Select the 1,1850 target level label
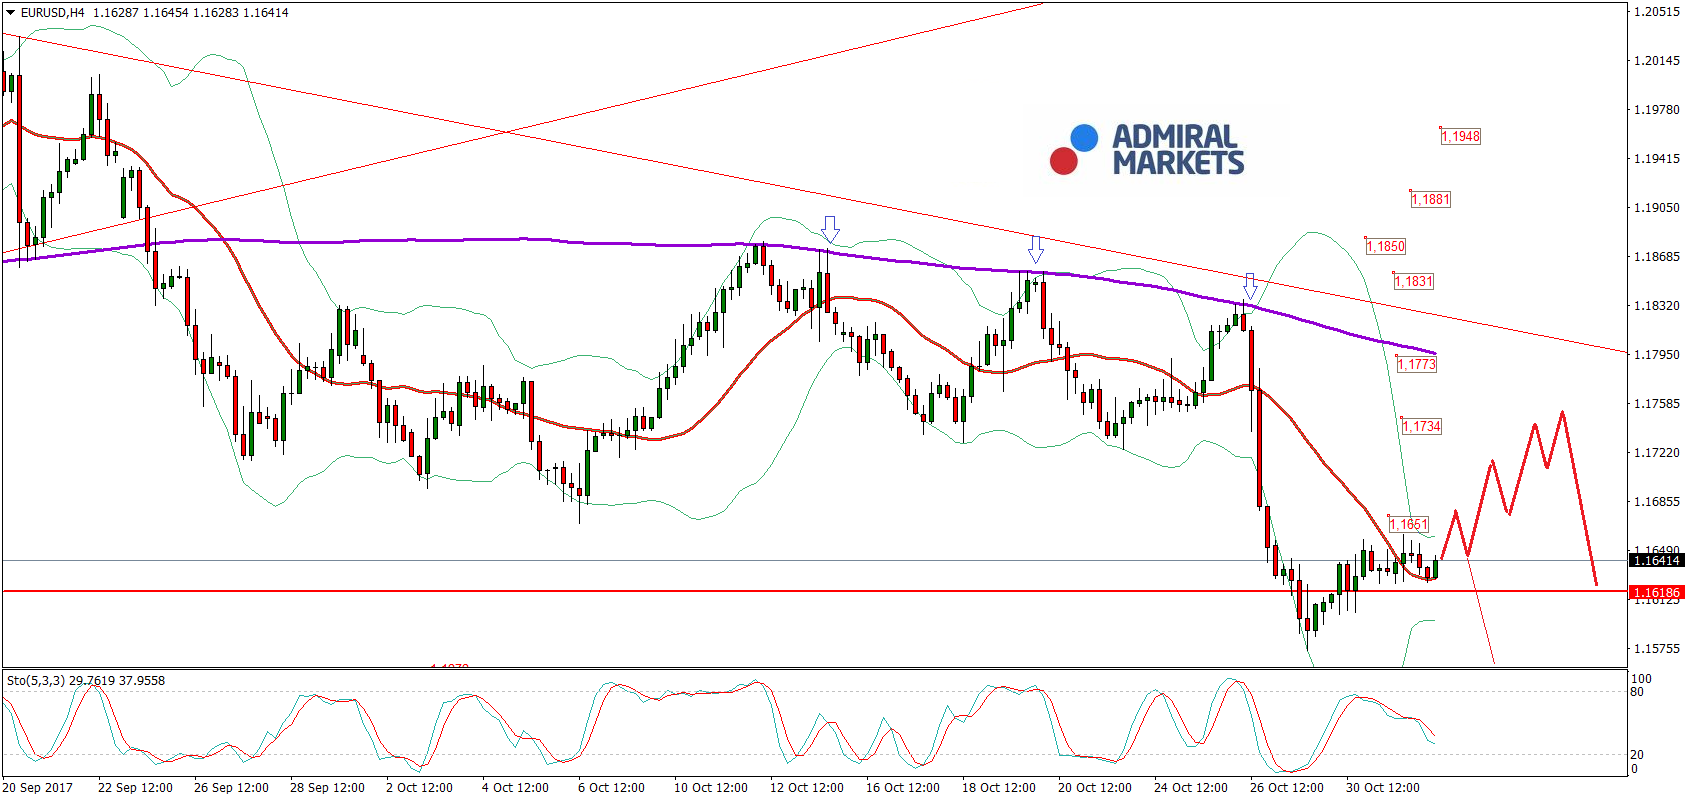 [x=1386, y=246]
